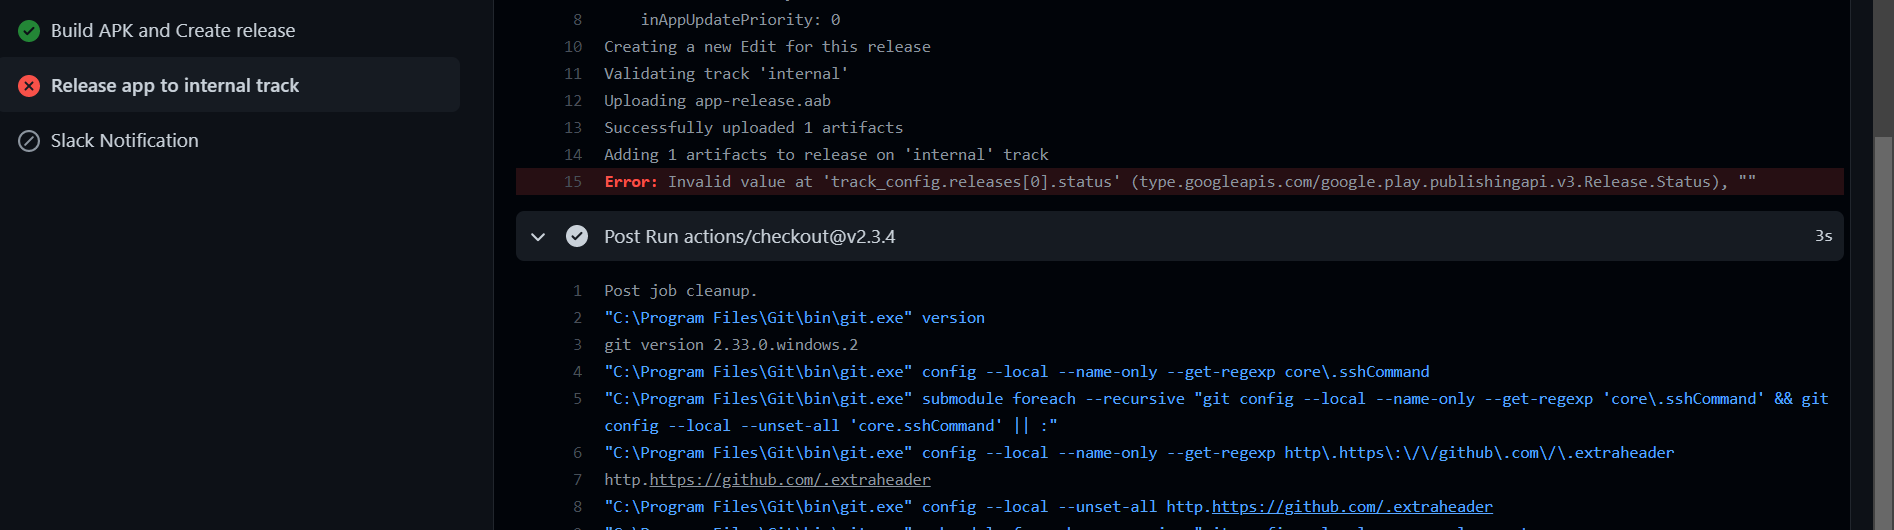Viewport: 1894px width, 530px height.
Task: Click the red failure icon beside Release app
Action: [29, 86]
